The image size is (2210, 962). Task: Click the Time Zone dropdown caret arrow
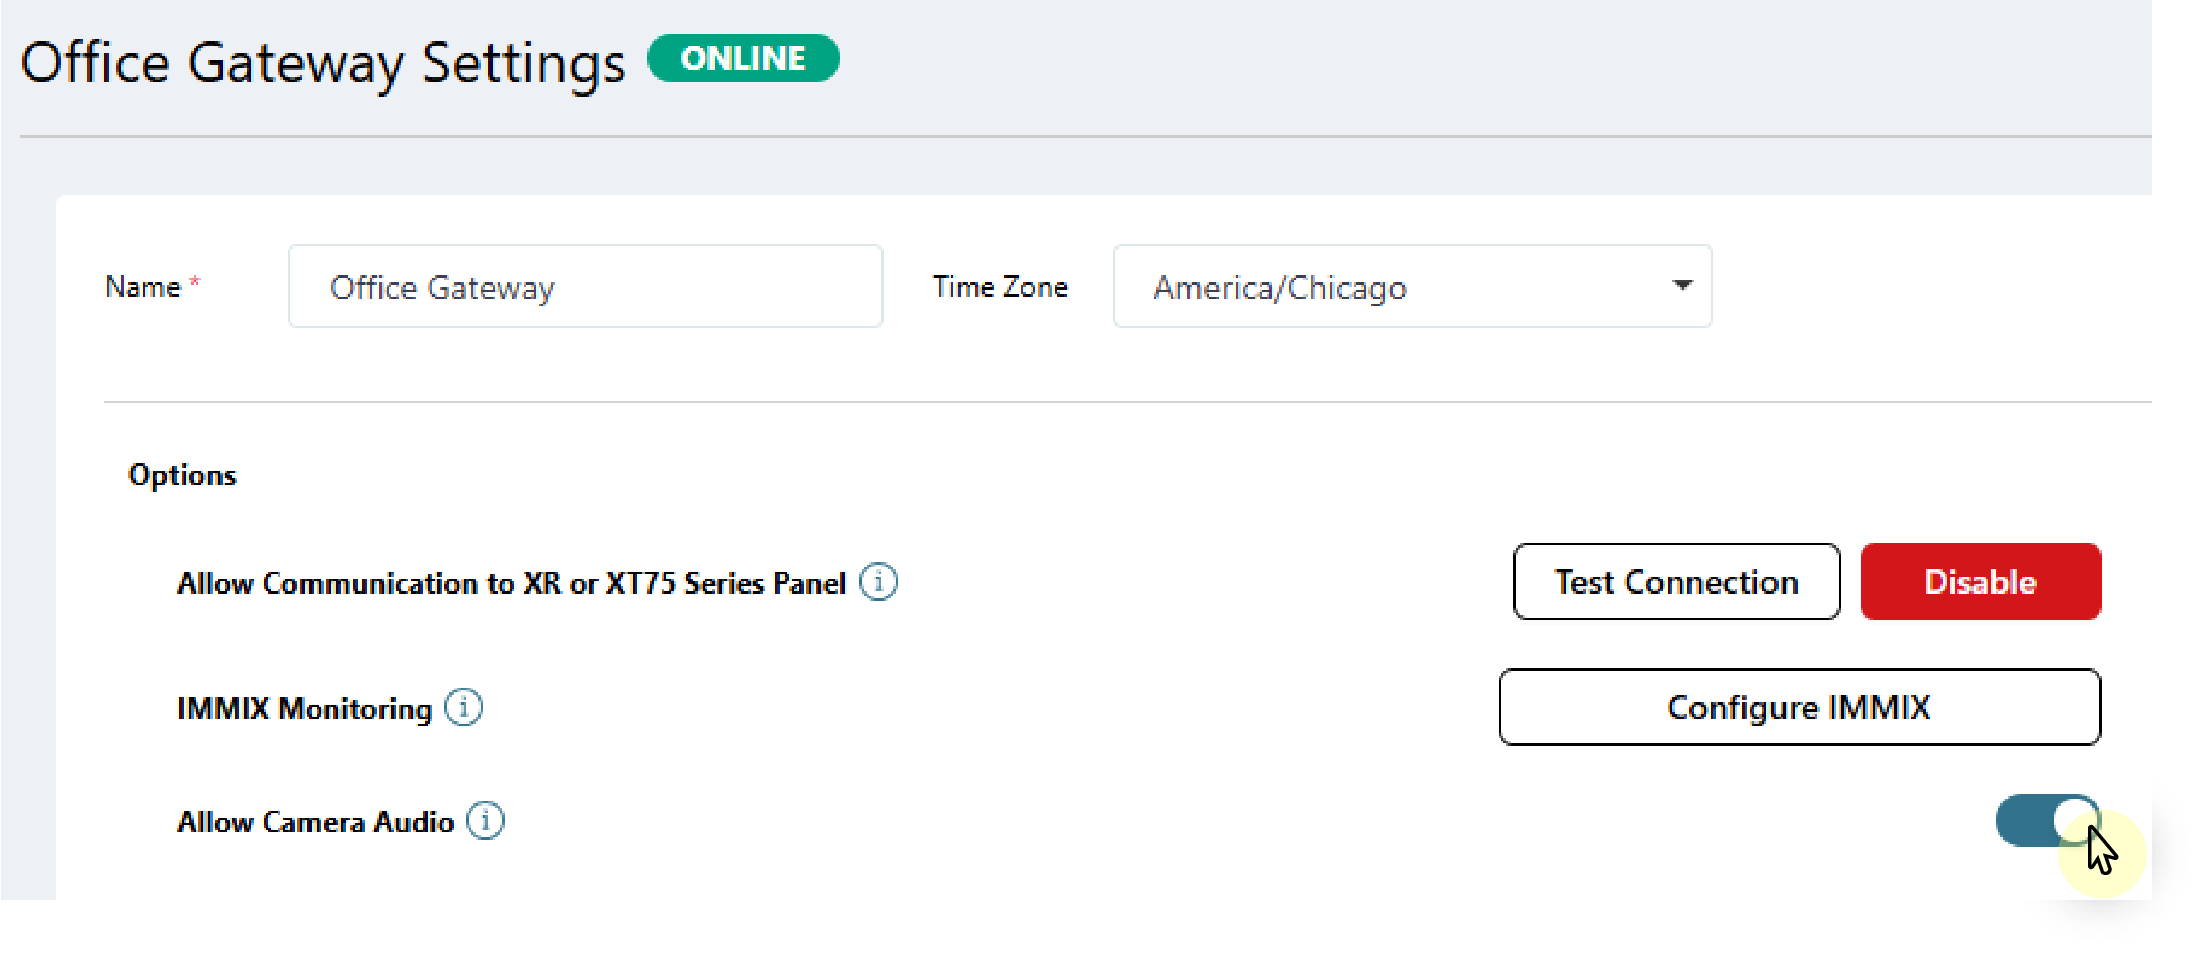(x=1683, y=286)
